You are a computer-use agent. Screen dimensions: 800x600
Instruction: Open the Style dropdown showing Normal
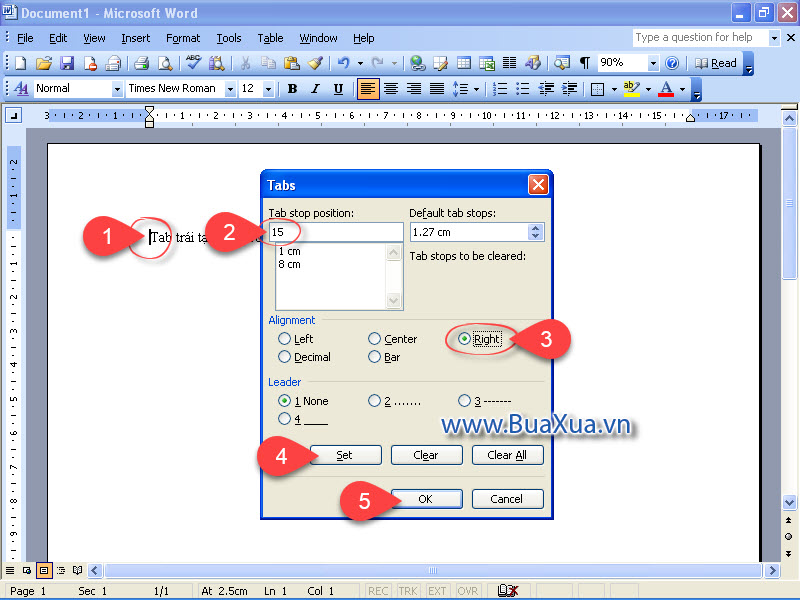pyautogui.click(x=117, y=89)
